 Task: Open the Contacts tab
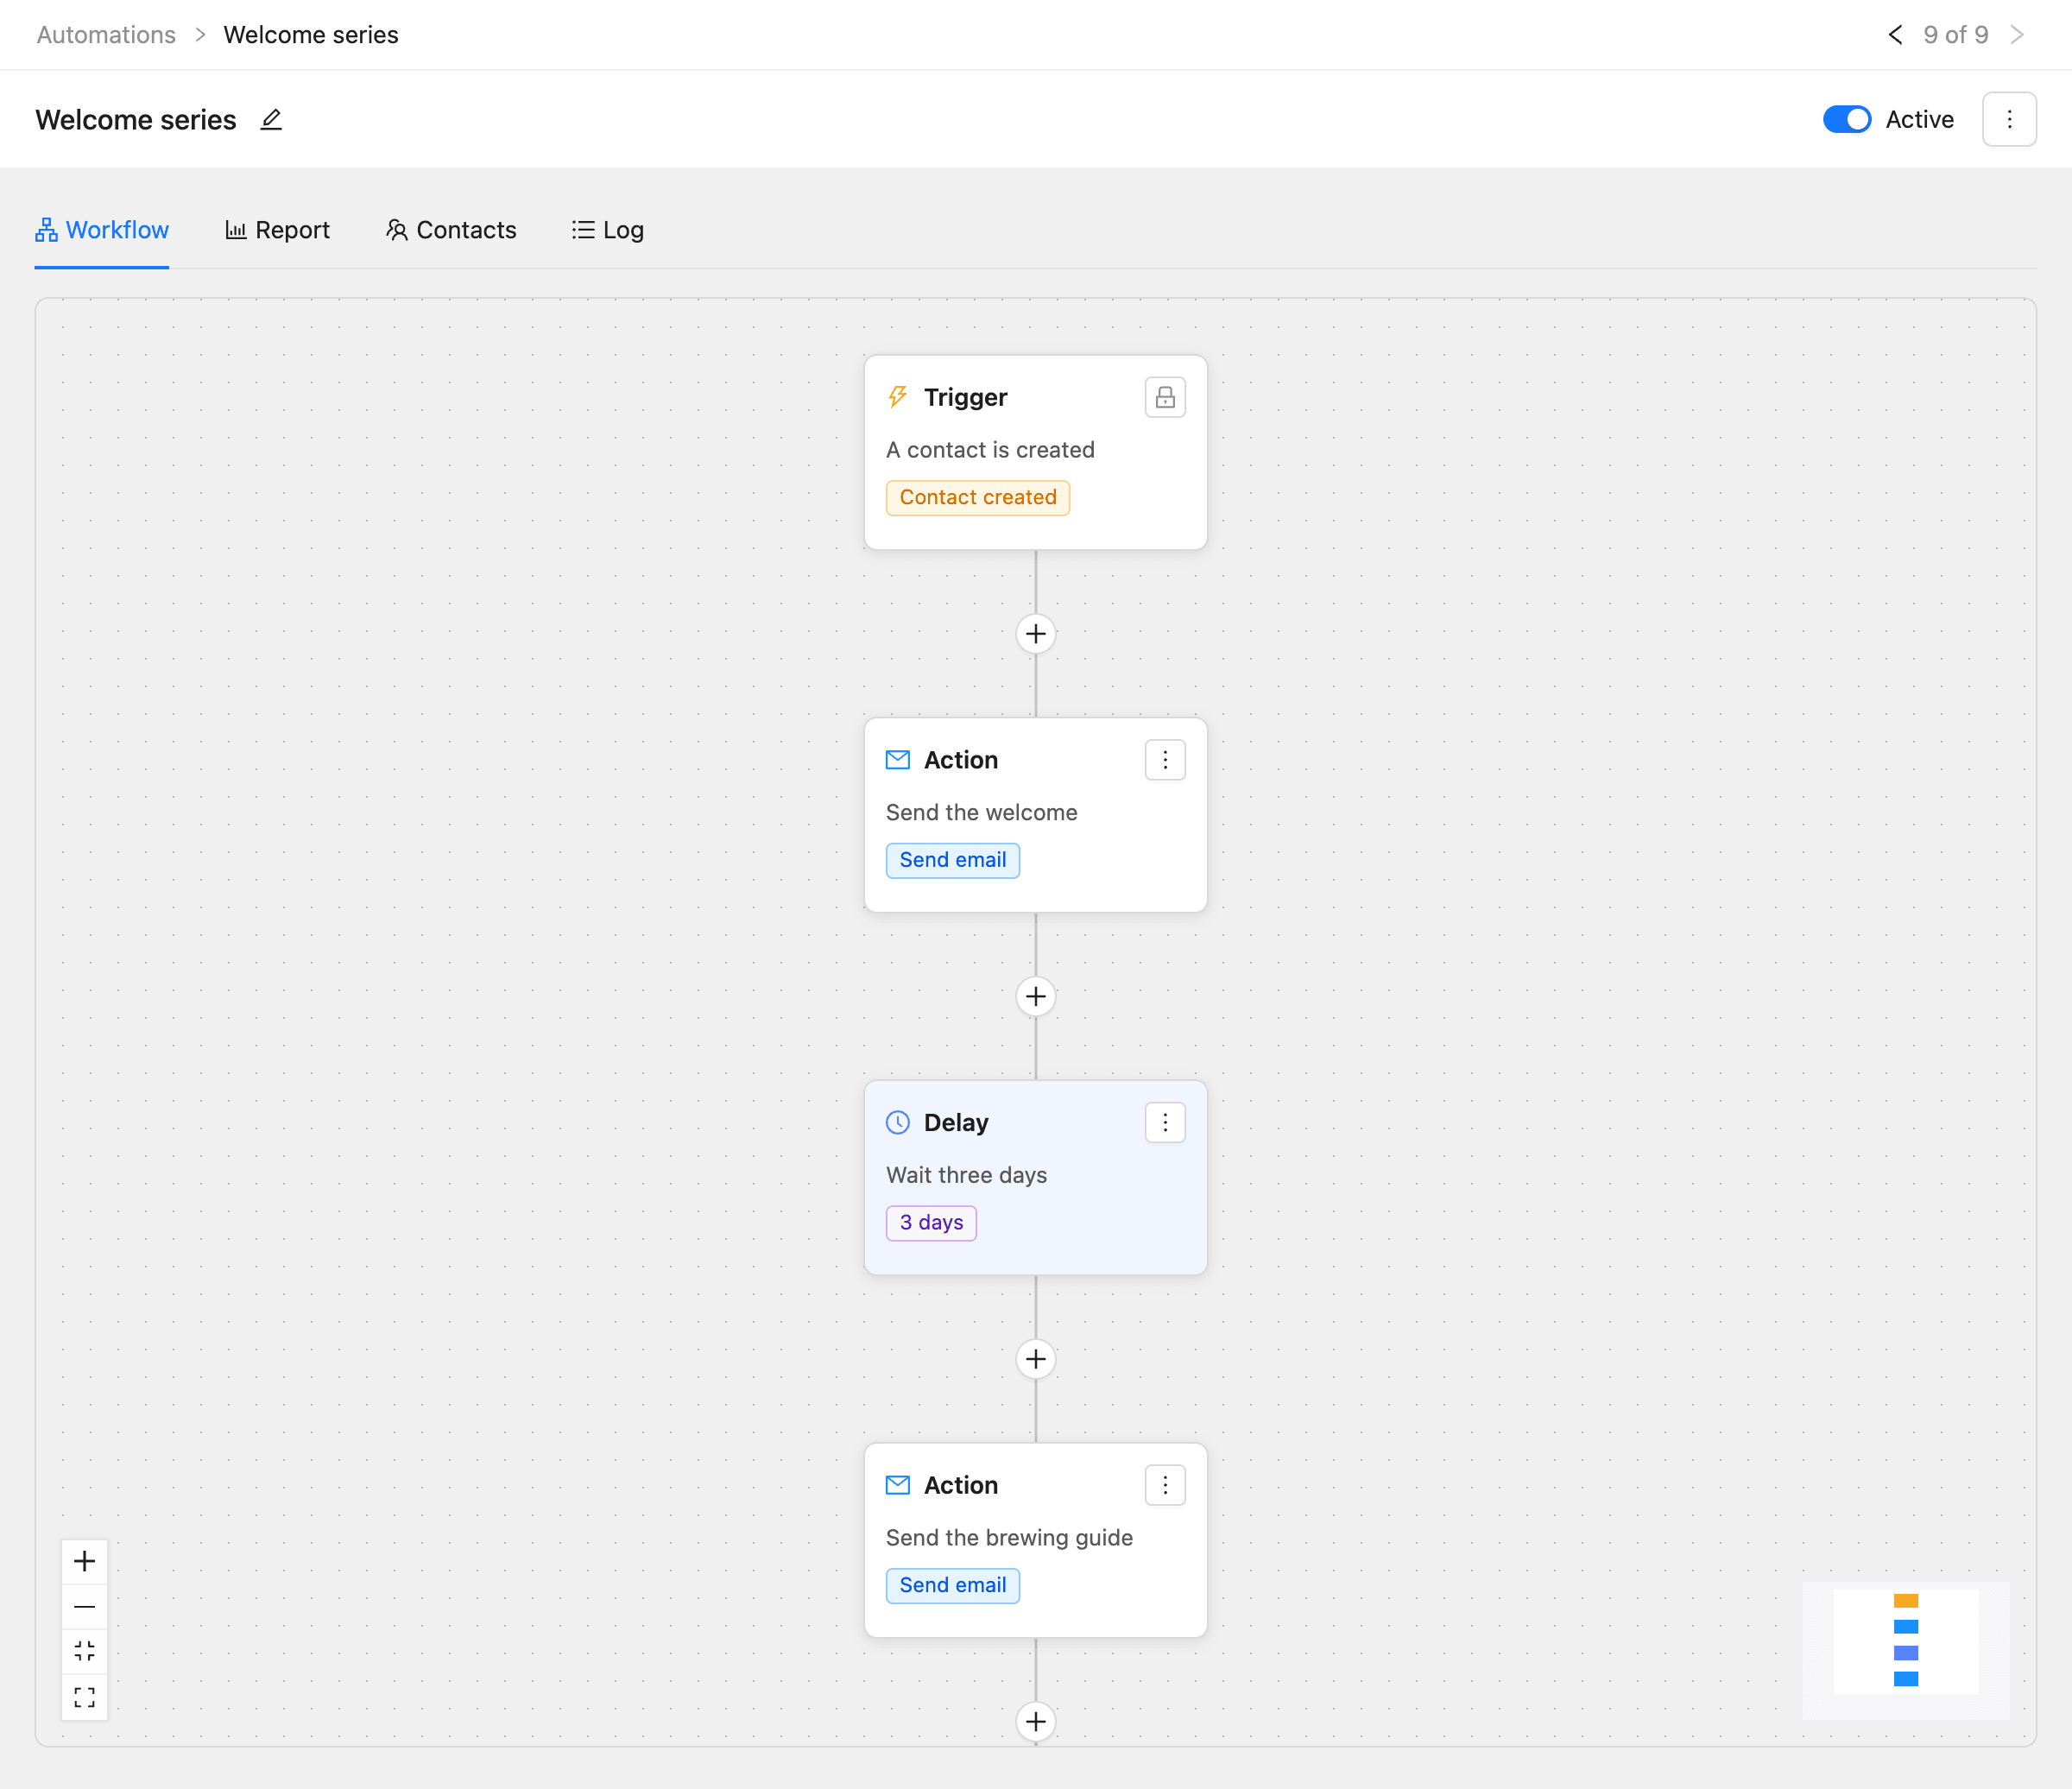451,230
